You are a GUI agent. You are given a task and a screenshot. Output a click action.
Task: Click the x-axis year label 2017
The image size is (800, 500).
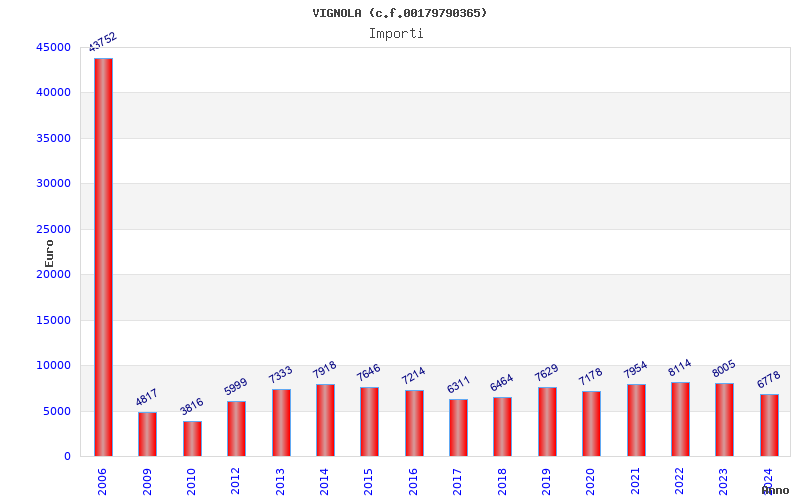point(458,482)
